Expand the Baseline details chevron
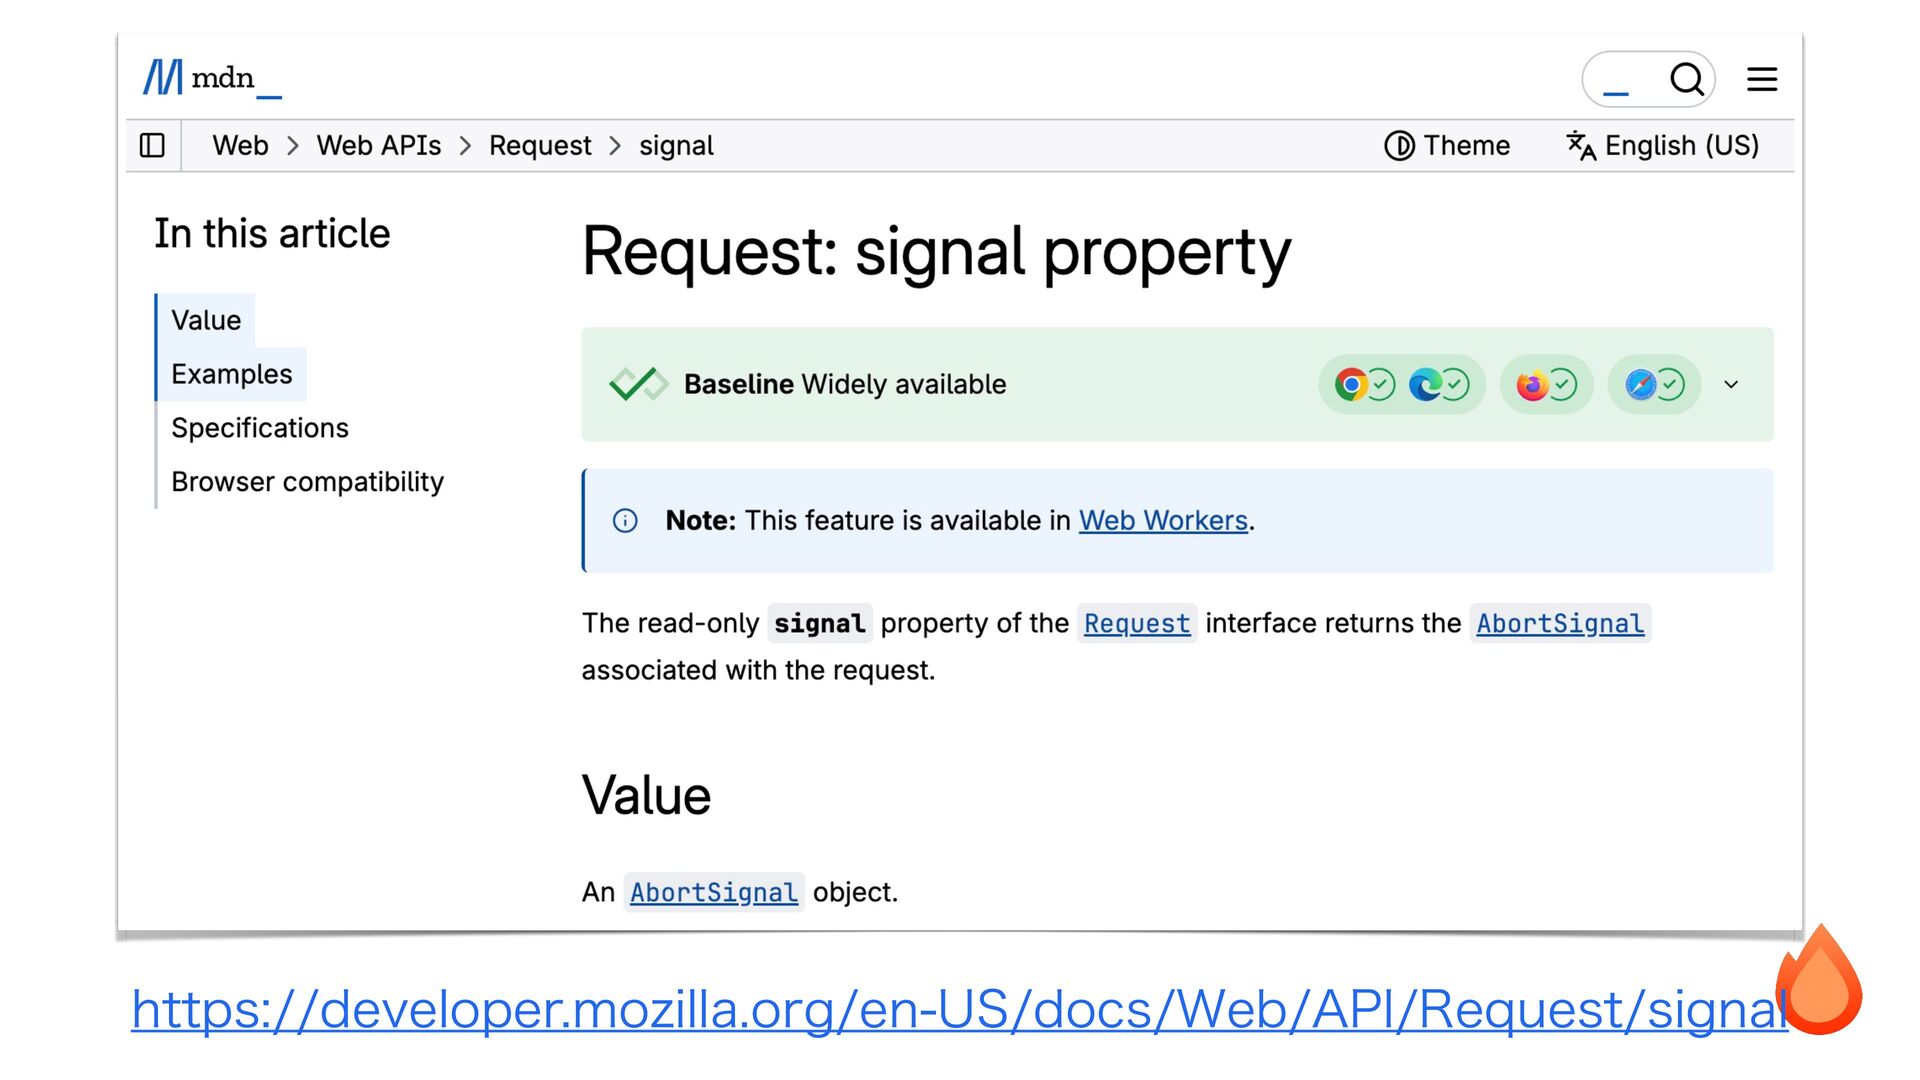Viewport: 1920px width, 1080px height. 1731,385
